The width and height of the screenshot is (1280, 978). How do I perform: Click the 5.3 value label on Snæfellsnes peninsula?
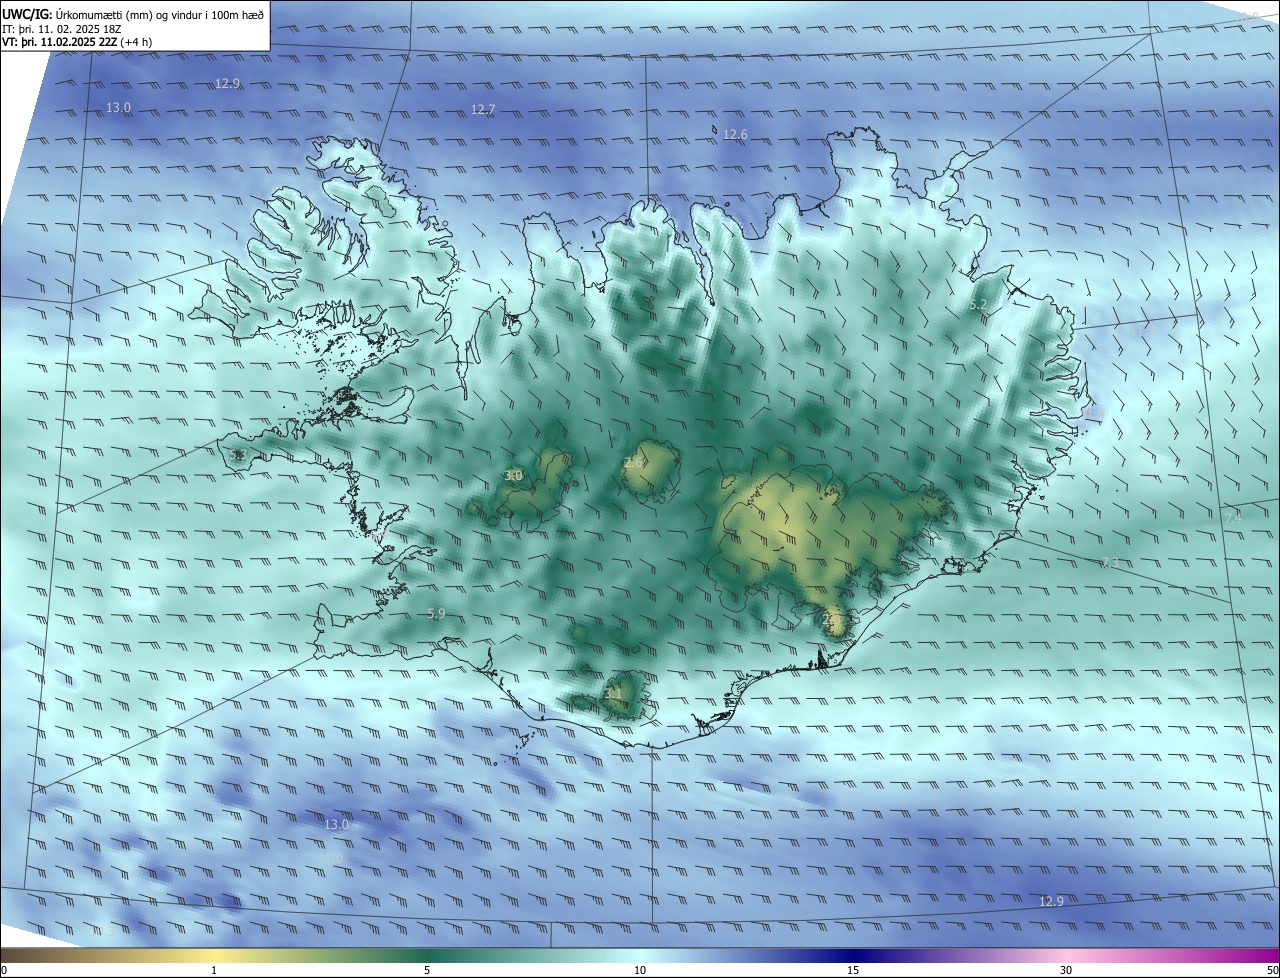[237, 455]
